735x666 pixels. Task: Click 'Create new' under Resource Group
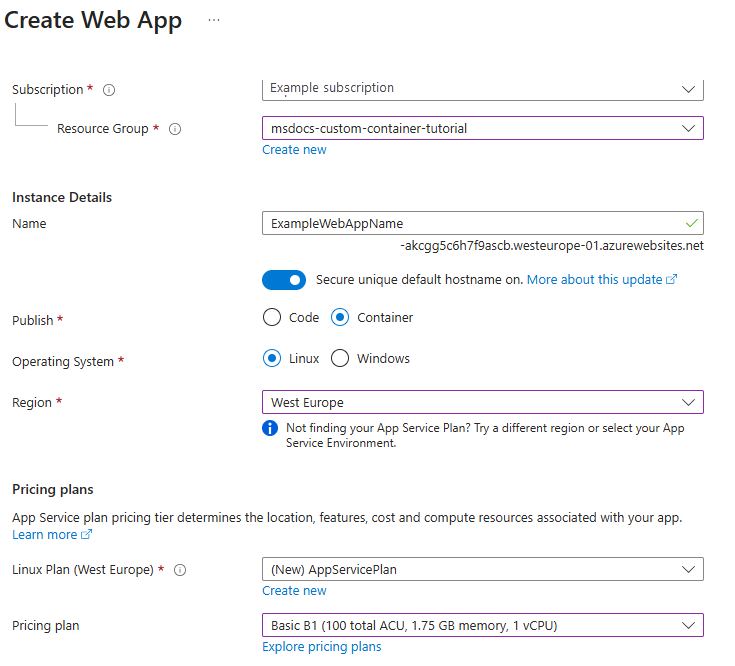click(294, 150)
